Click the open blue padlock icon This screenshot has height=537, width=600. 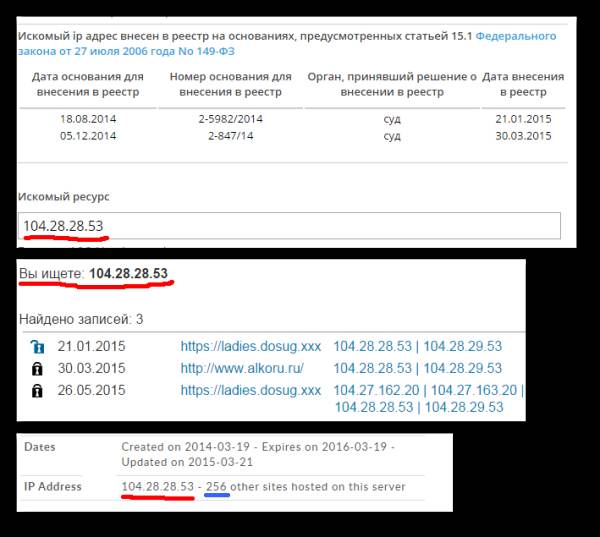[x=38, y=346]
